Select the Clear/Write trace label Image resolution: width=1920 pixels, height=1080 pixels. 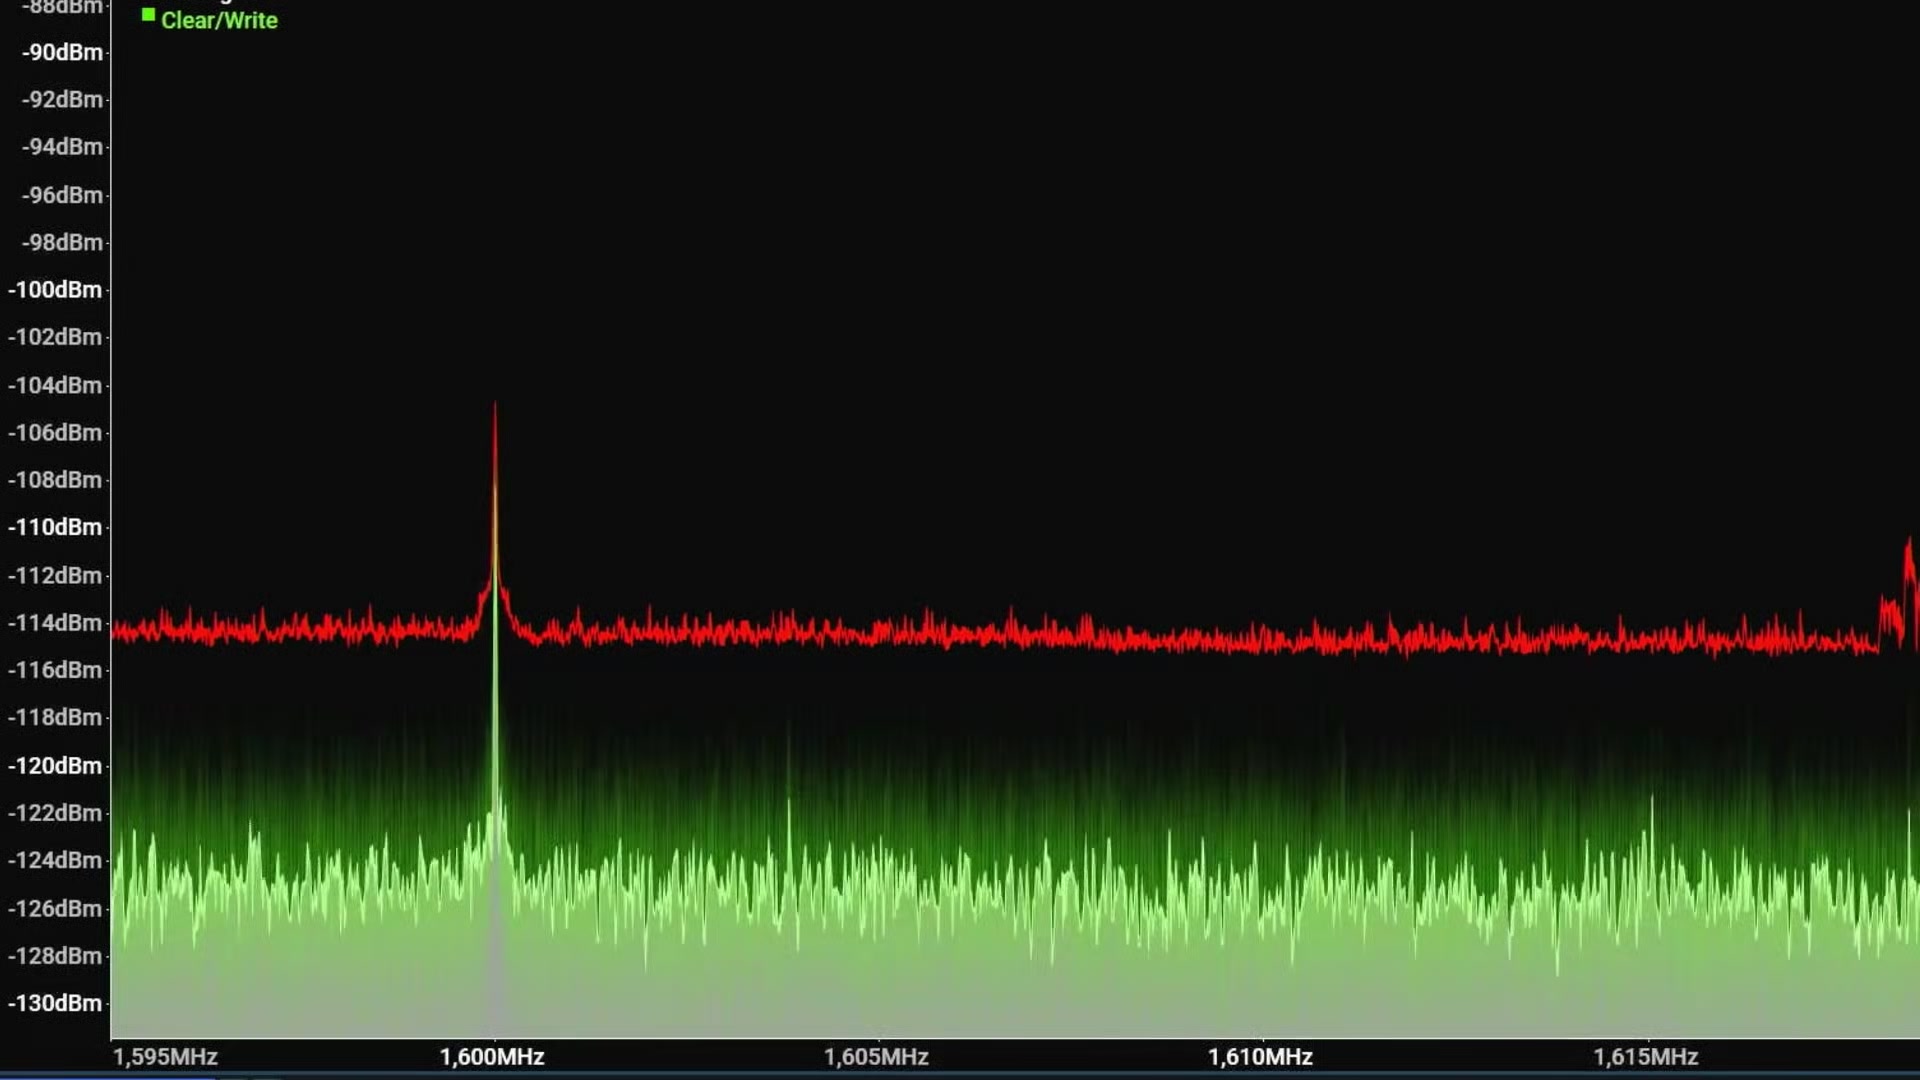click(x=219, y=20)
